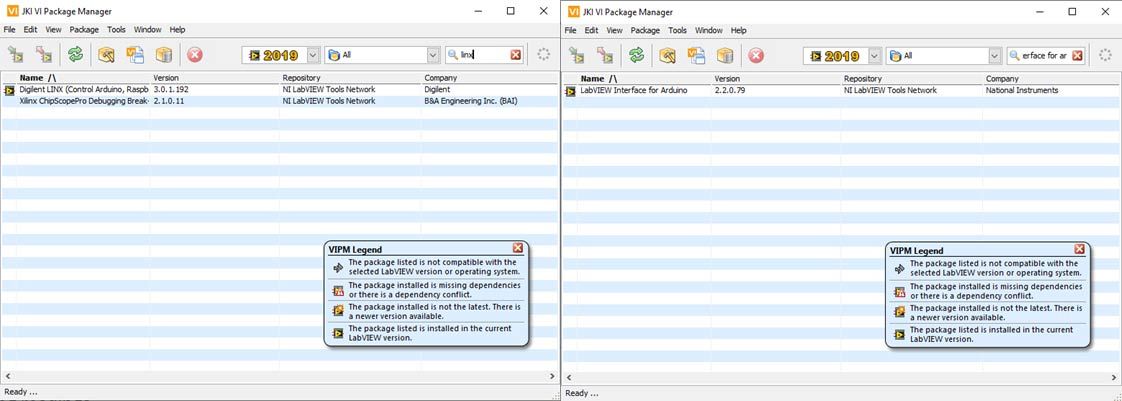Click Install Package icon in the linx-search window
Viewport: 1122px width, 401px height.
click(15, 54)
